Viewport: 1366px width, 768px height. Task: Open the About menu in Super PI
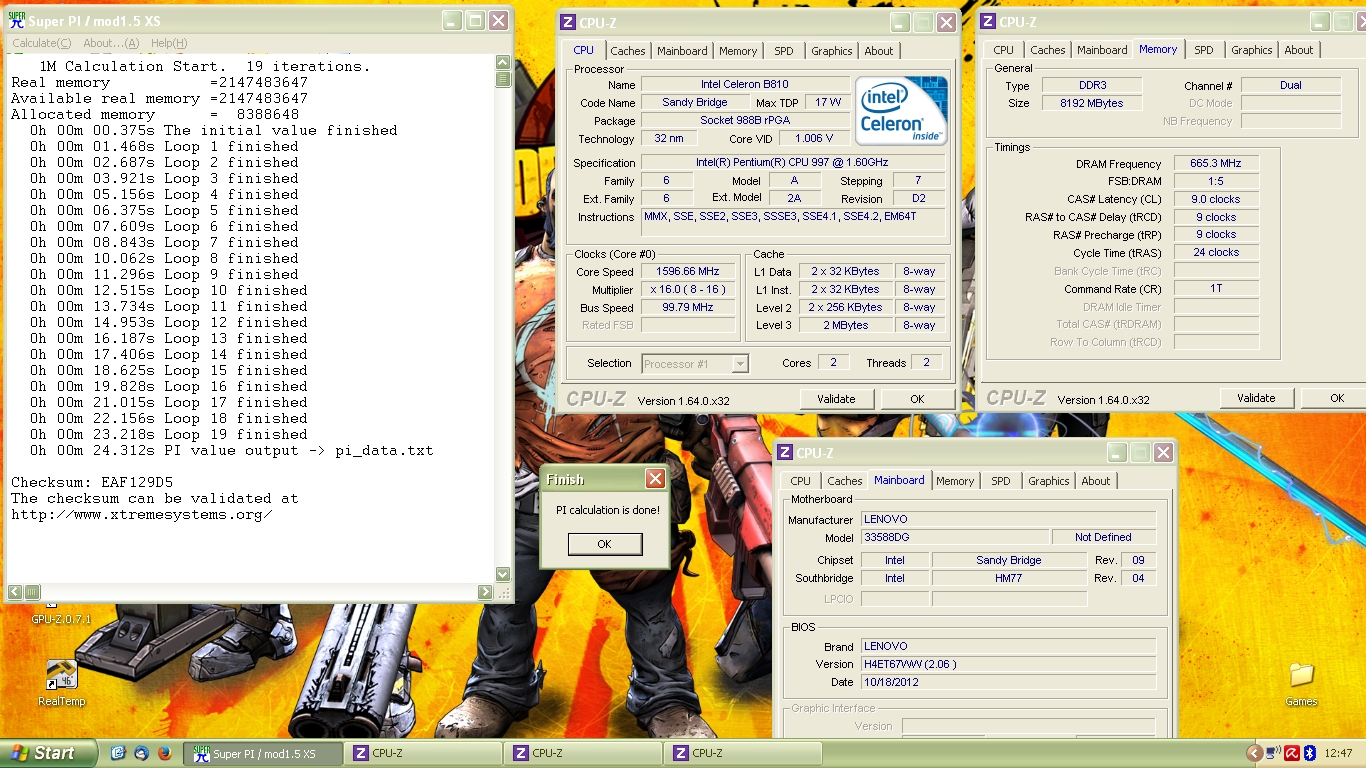coord(111,43)
